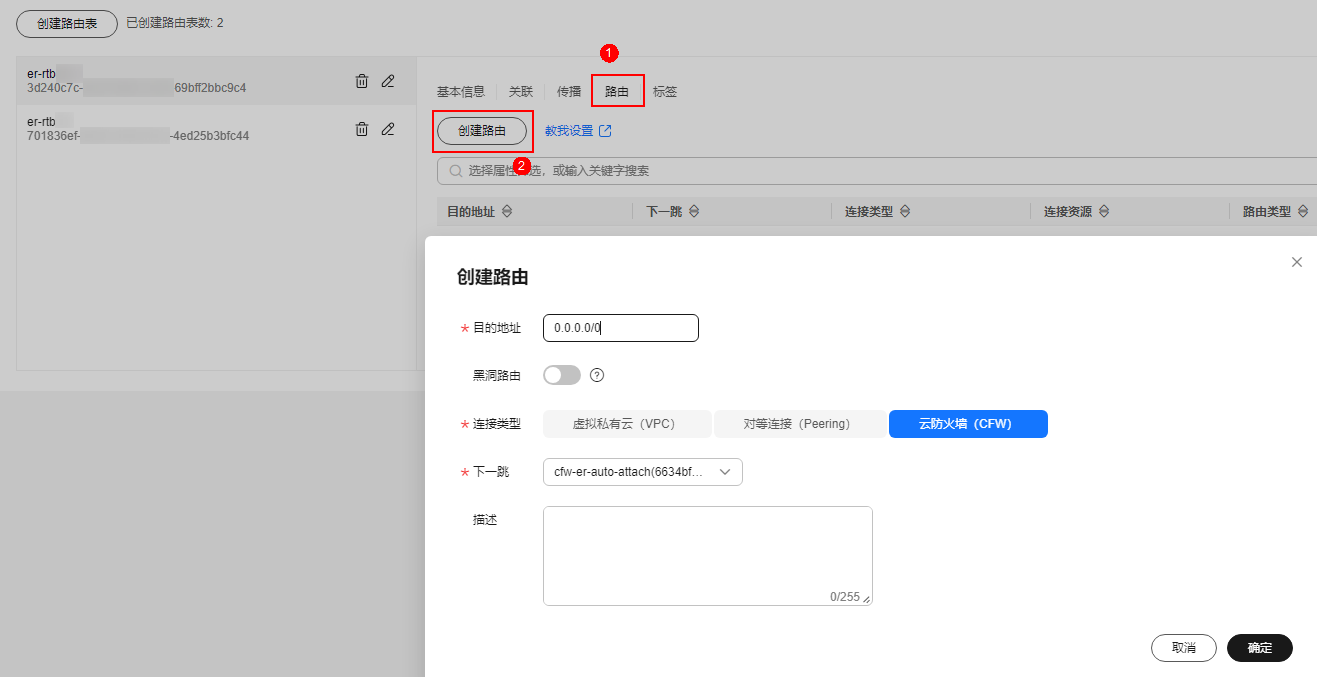
Task: Switch to the 路由 tab
Action: (x=617, y=91)
